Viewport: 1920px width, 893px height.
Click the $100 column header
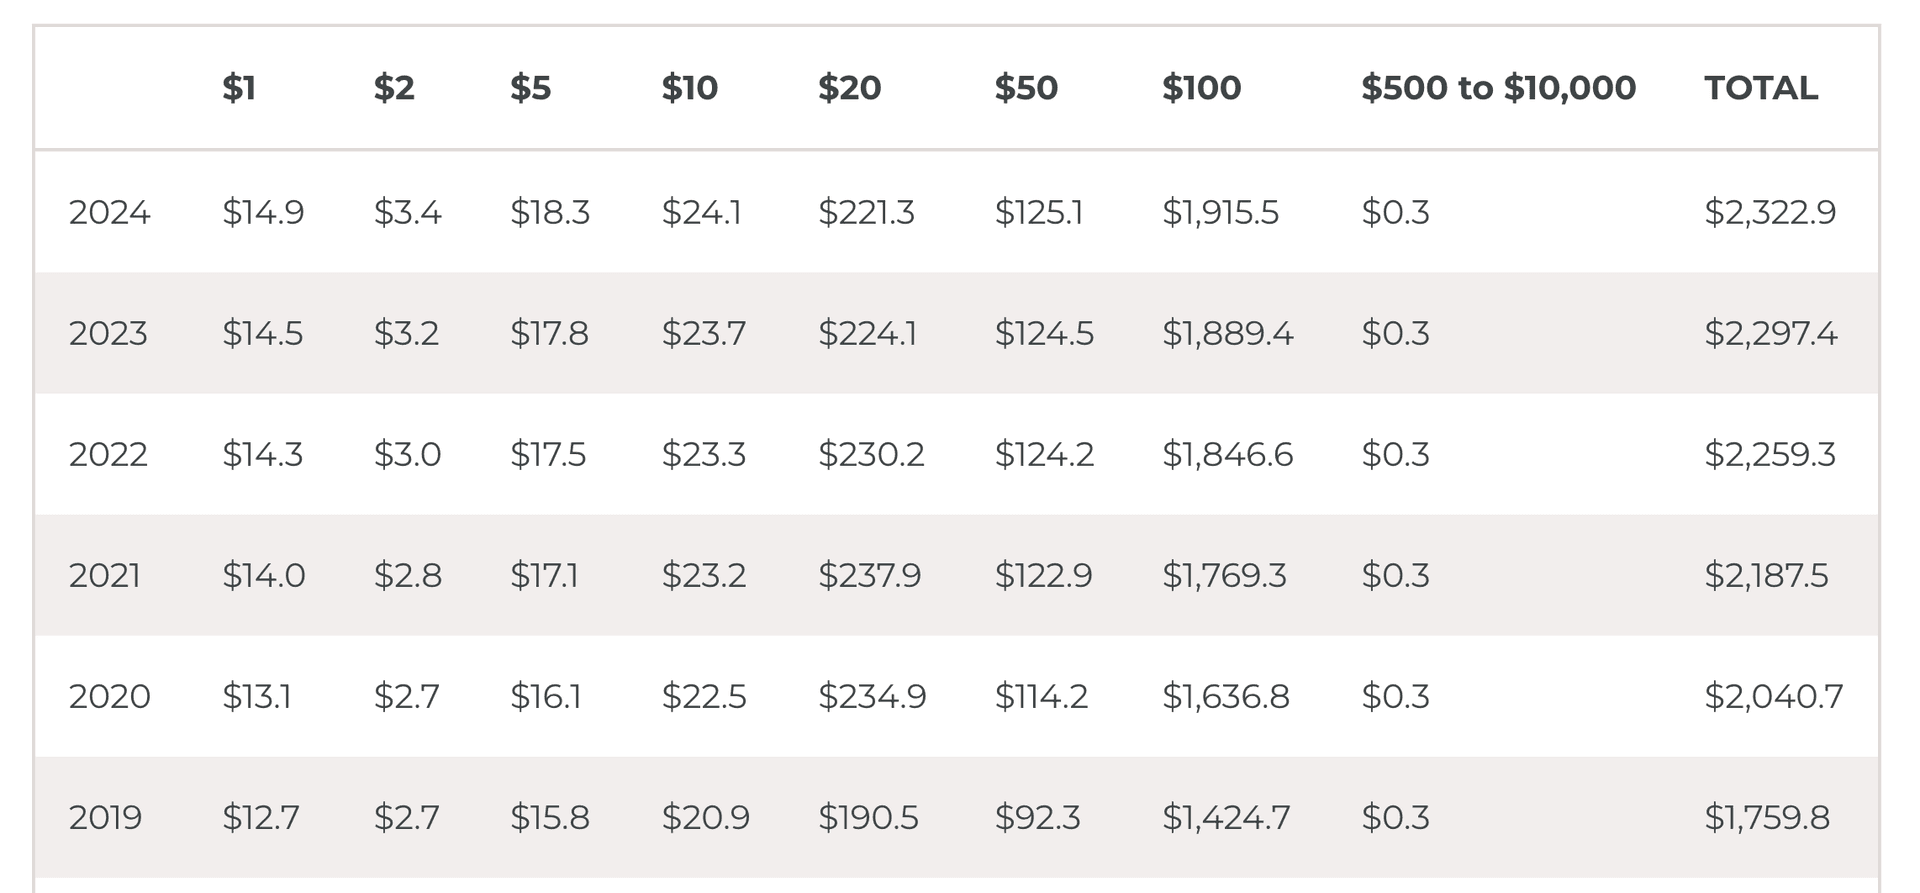(1201, 88)
